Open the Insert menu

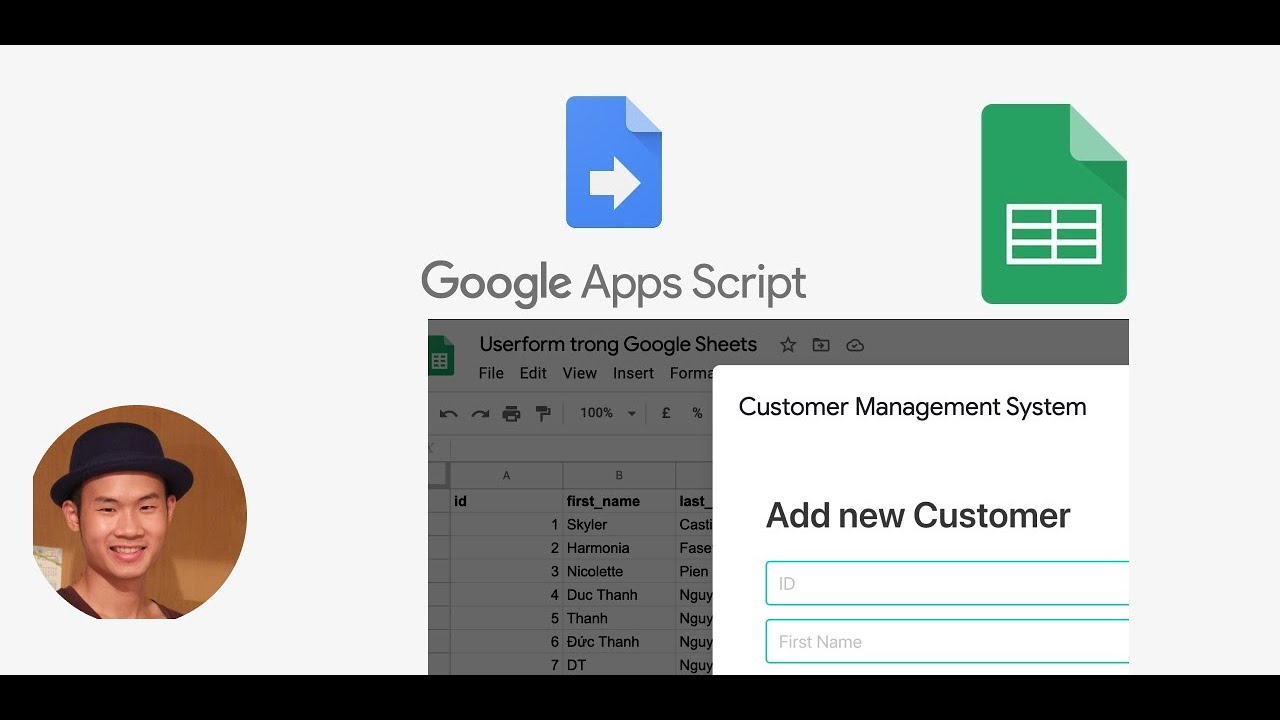tap(633, 373)
